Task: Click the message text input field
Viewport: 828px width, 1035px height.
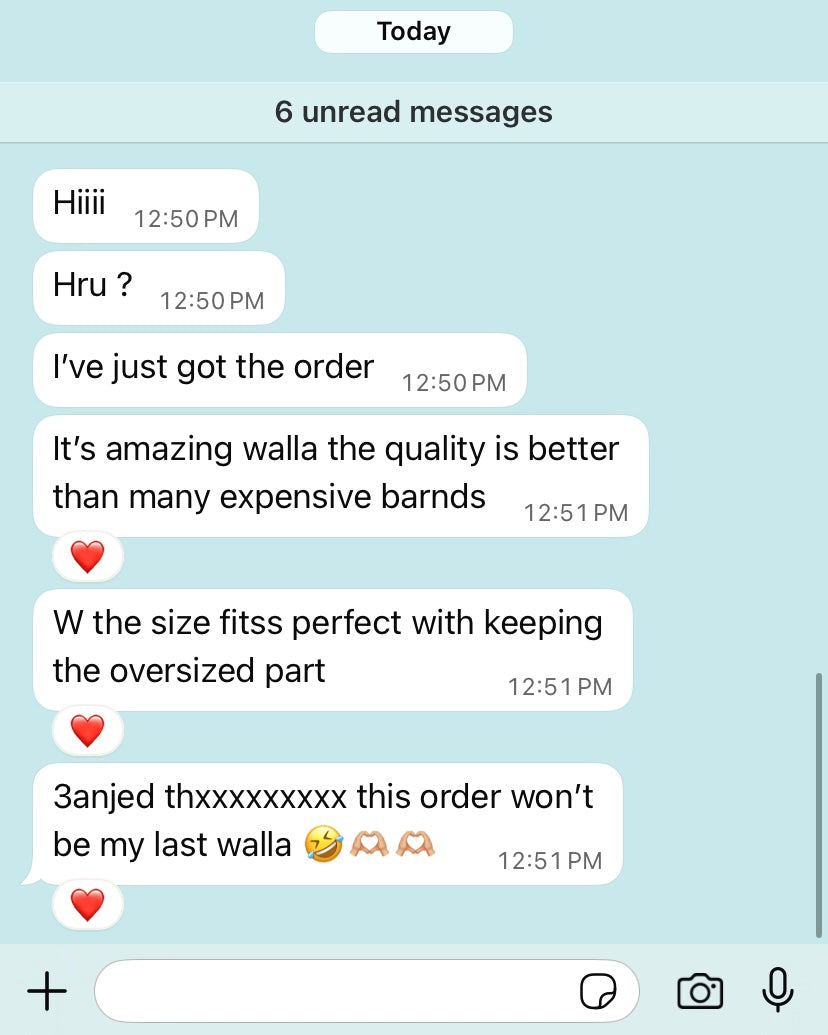Action: click(367, 991)
